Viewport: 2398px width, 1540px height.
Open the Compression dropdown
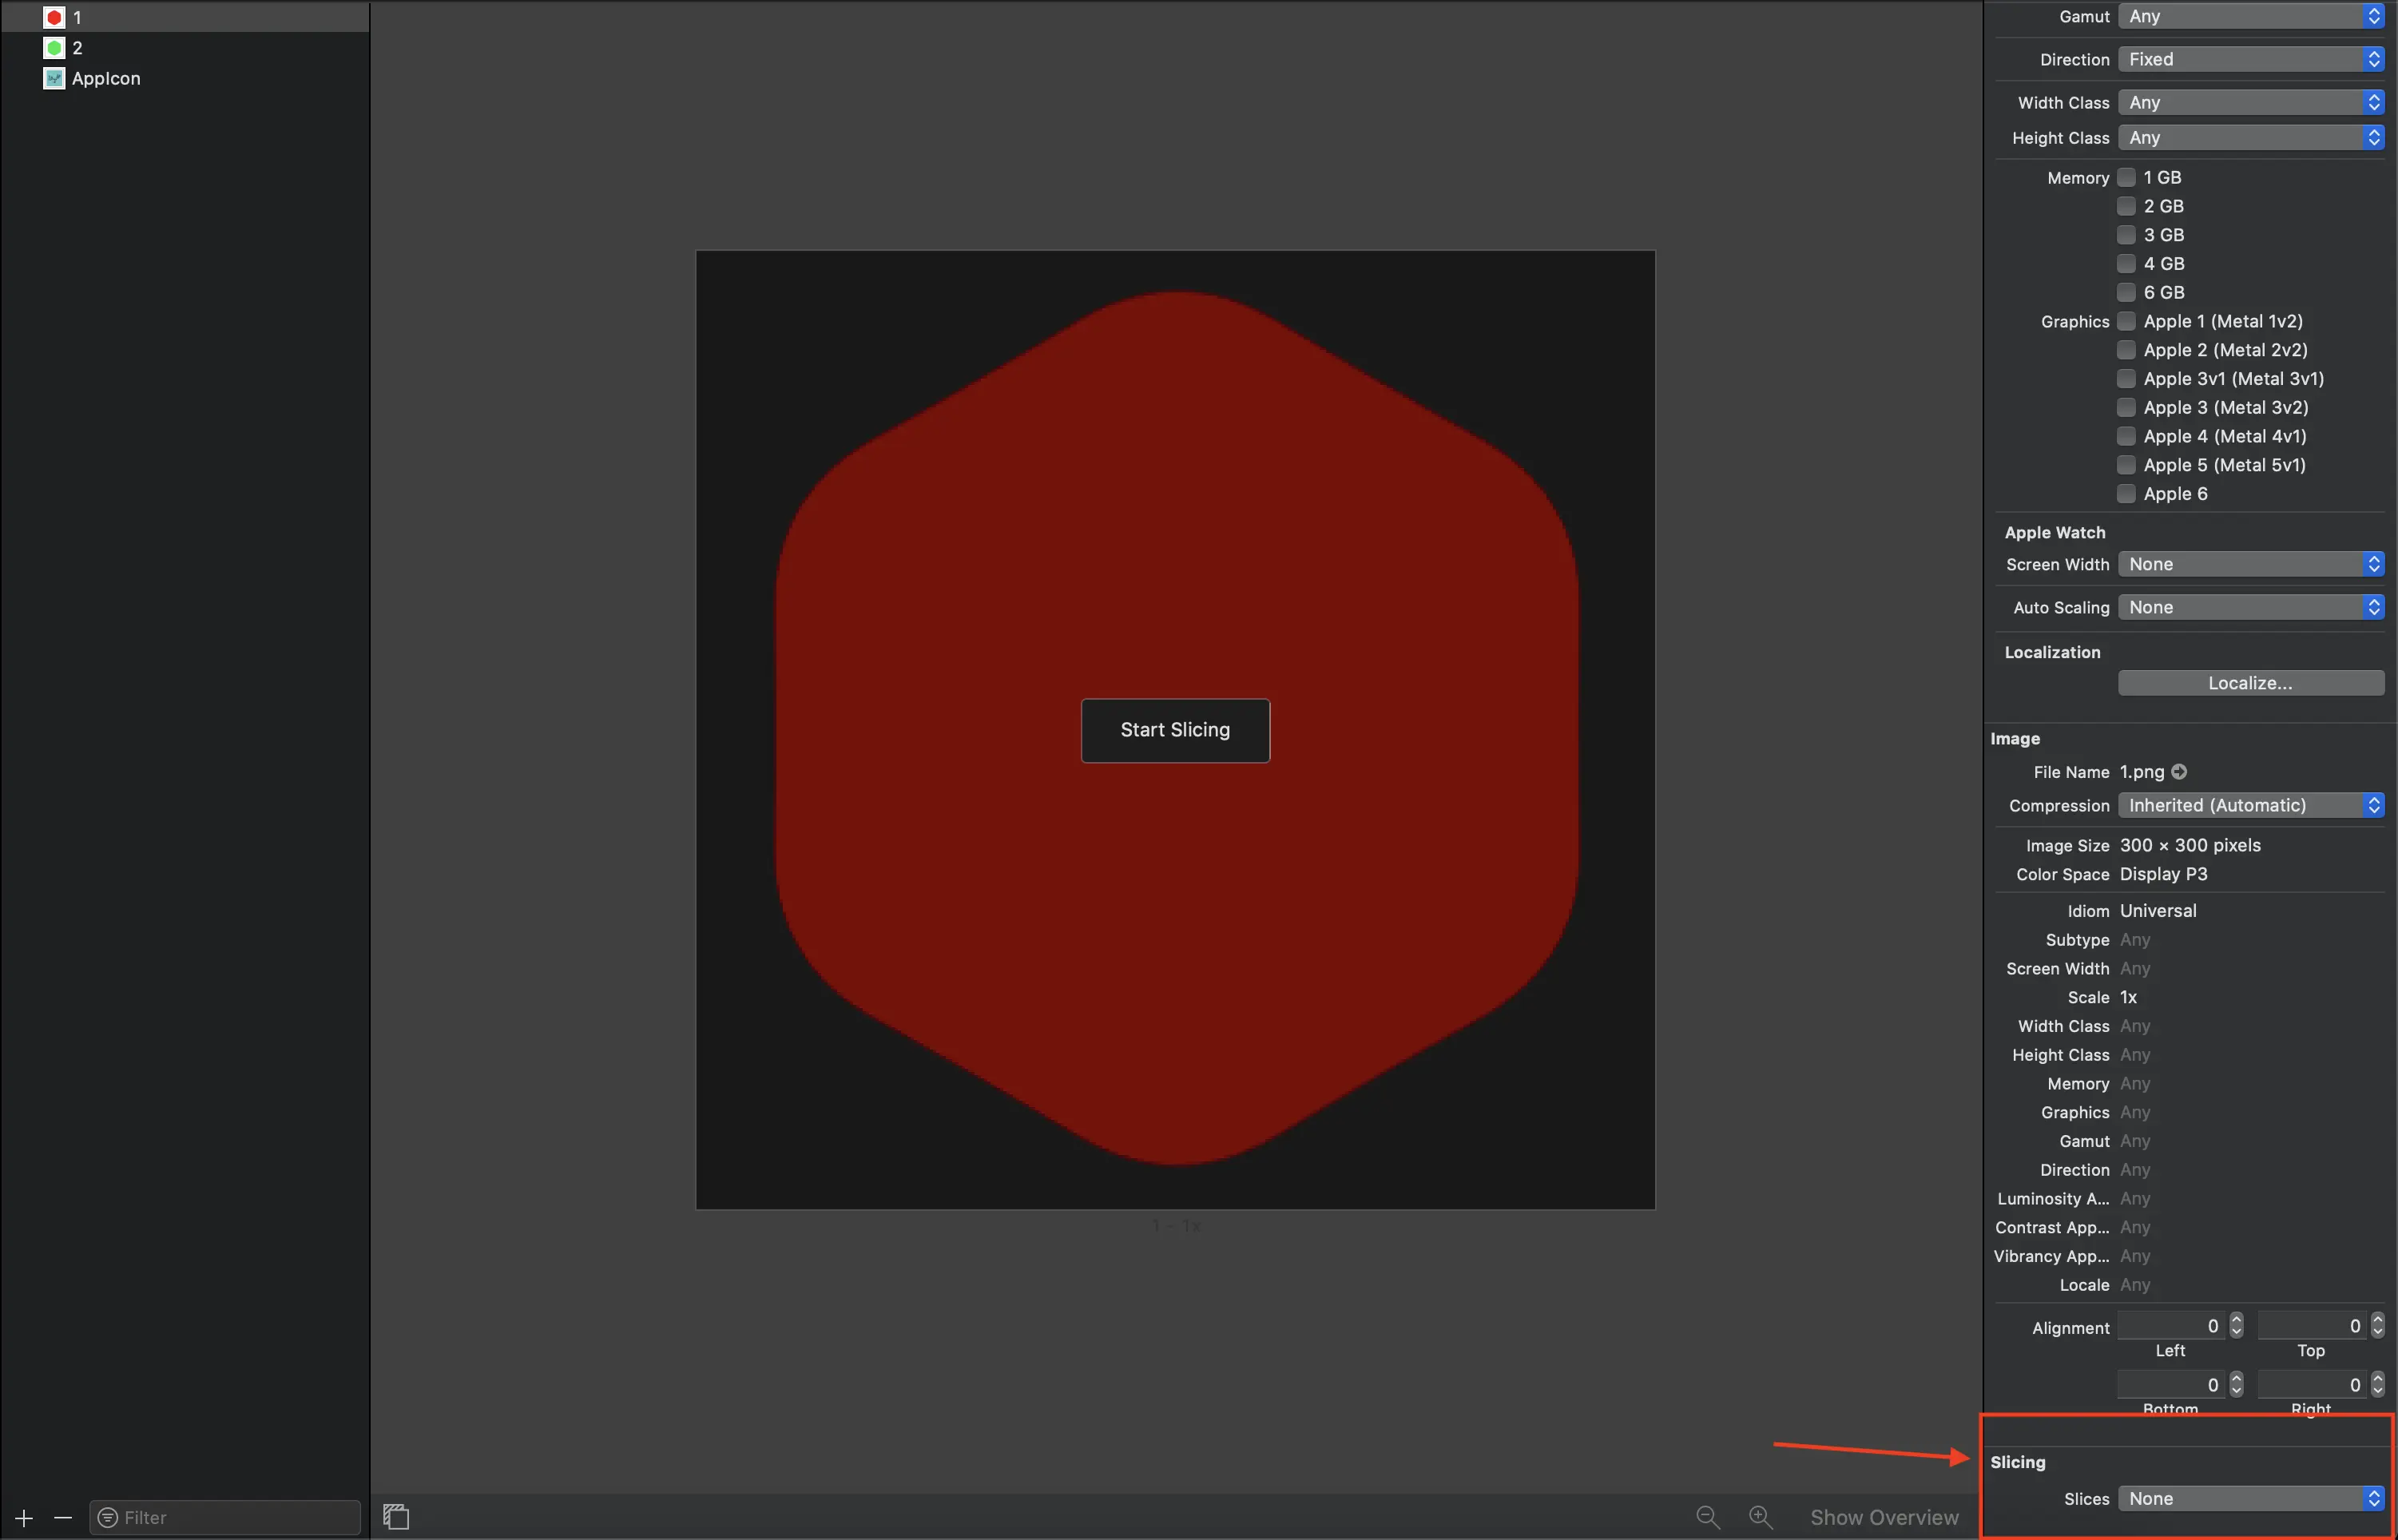click(x=2250, y=806)
